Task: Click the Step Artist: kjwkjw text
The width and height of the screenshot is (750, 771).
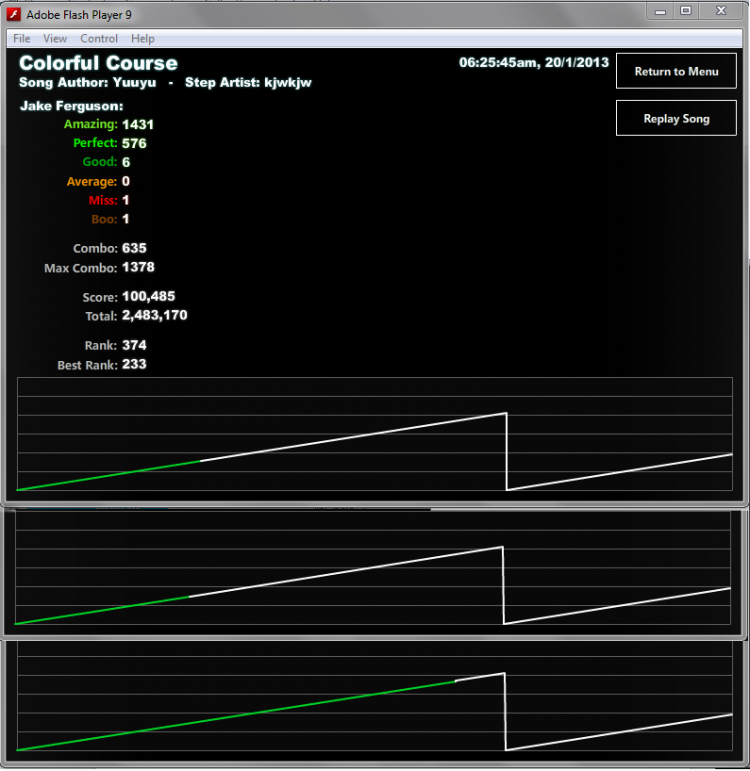Action: (x=248, y=82)
